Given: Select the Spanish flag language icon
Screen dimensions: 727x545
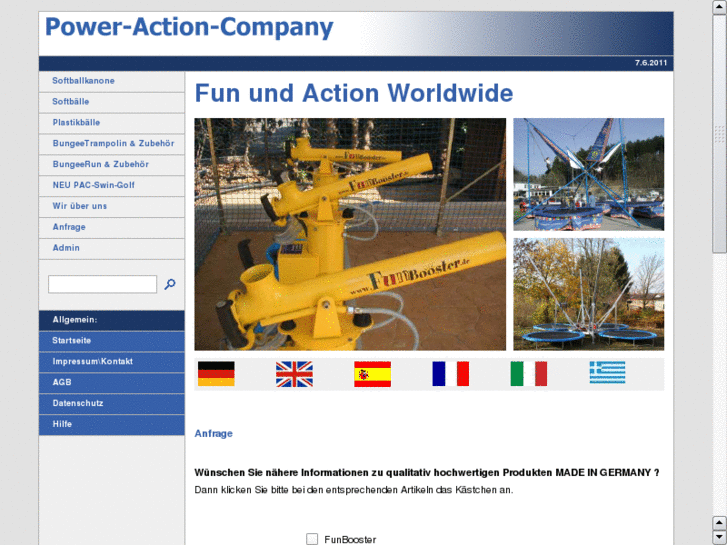Looking at the screenshot, I should point(372,374).
